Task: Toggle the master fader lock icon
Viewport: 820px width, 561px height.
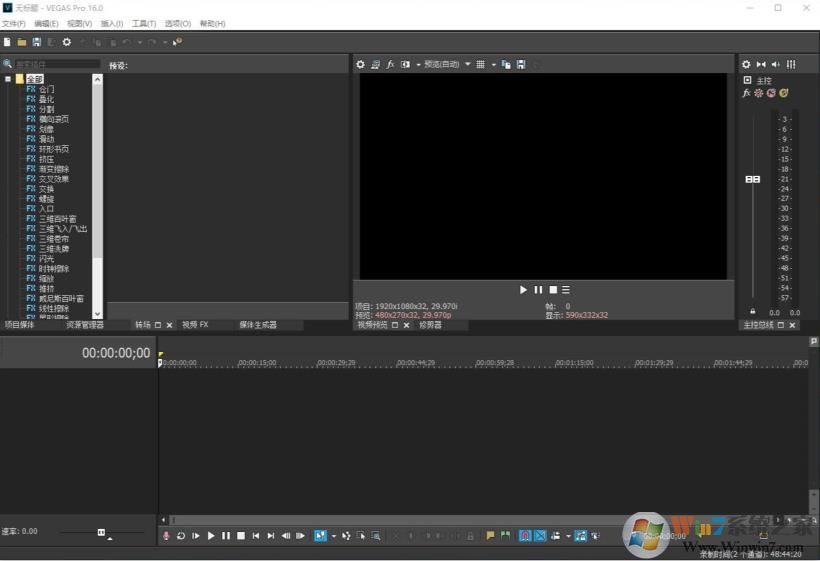Action: coord(752,312)
